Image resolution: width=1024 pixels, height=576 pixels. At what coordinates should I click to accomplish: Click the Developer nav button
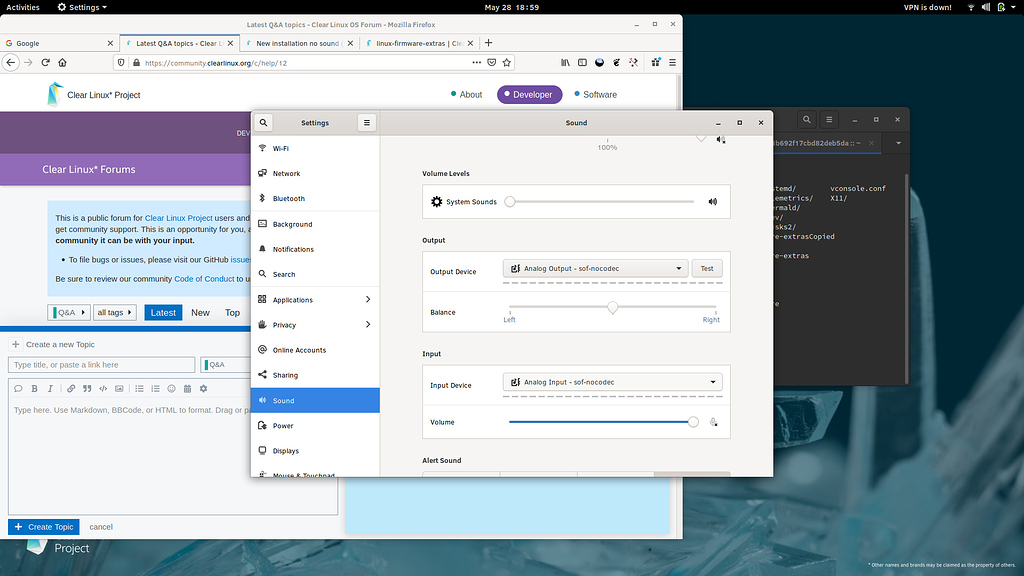pyautogui.click(x=529, y=95)
